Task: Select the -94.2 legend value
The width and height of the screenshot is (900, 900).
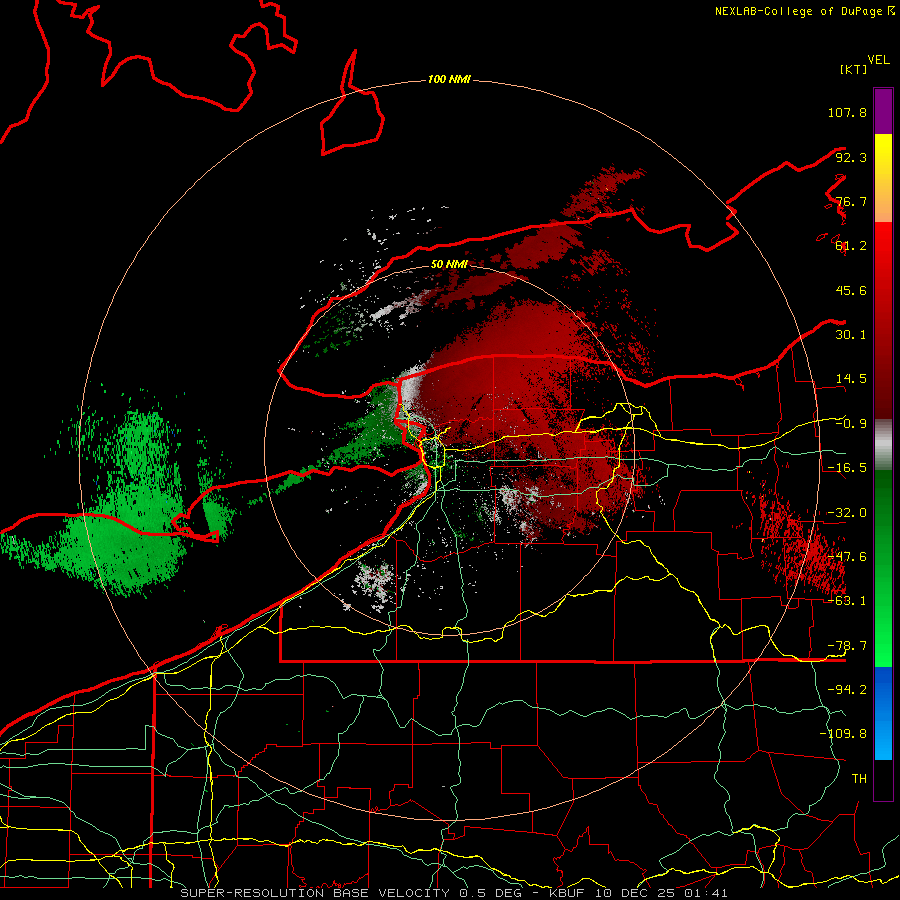Action: 847,690
